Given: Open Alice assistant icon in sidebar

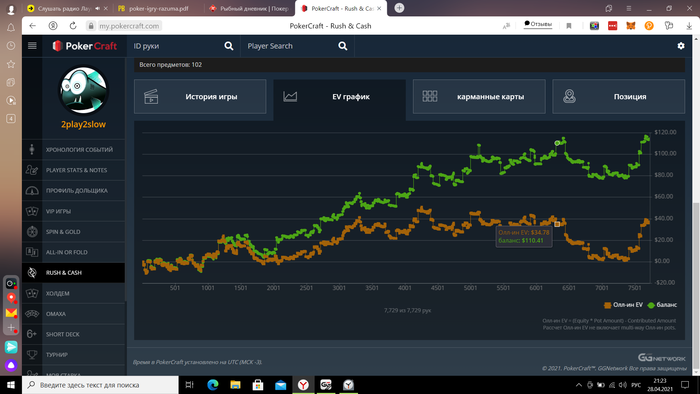Looking at the screenshot, I should click(11, 365).
